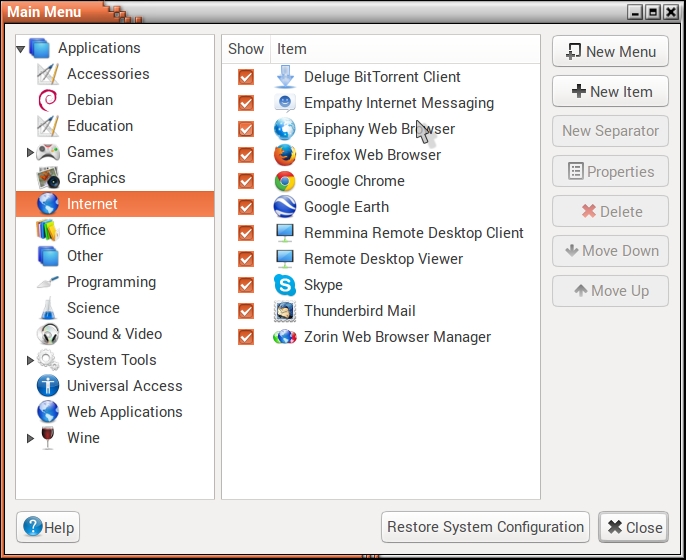686x560 pixels.
Task: Toggle Show checkbox for Epiphany Web Browser
Action: tap(246, 129)
